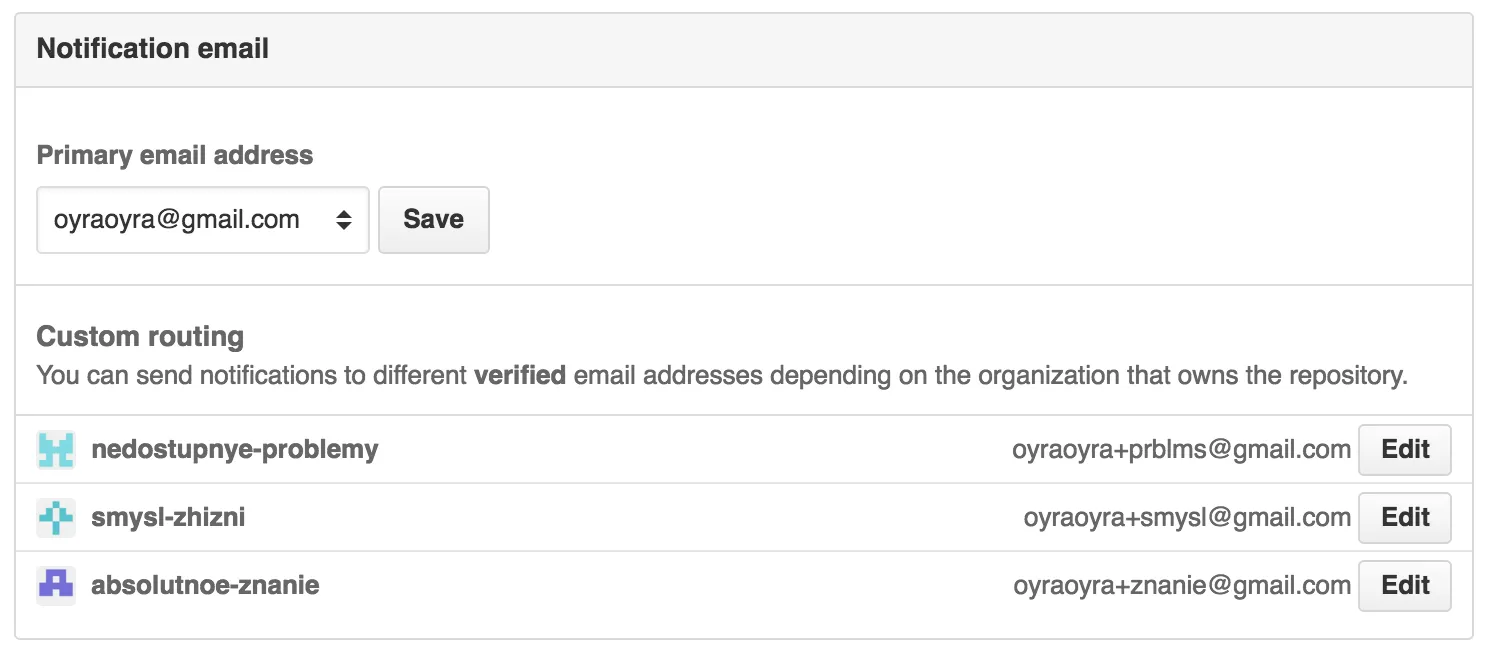This screenshot has width=1490, height=650.
Task: Edit routing for nedostupnye-problemy
Action: (x=1404, y=450)
